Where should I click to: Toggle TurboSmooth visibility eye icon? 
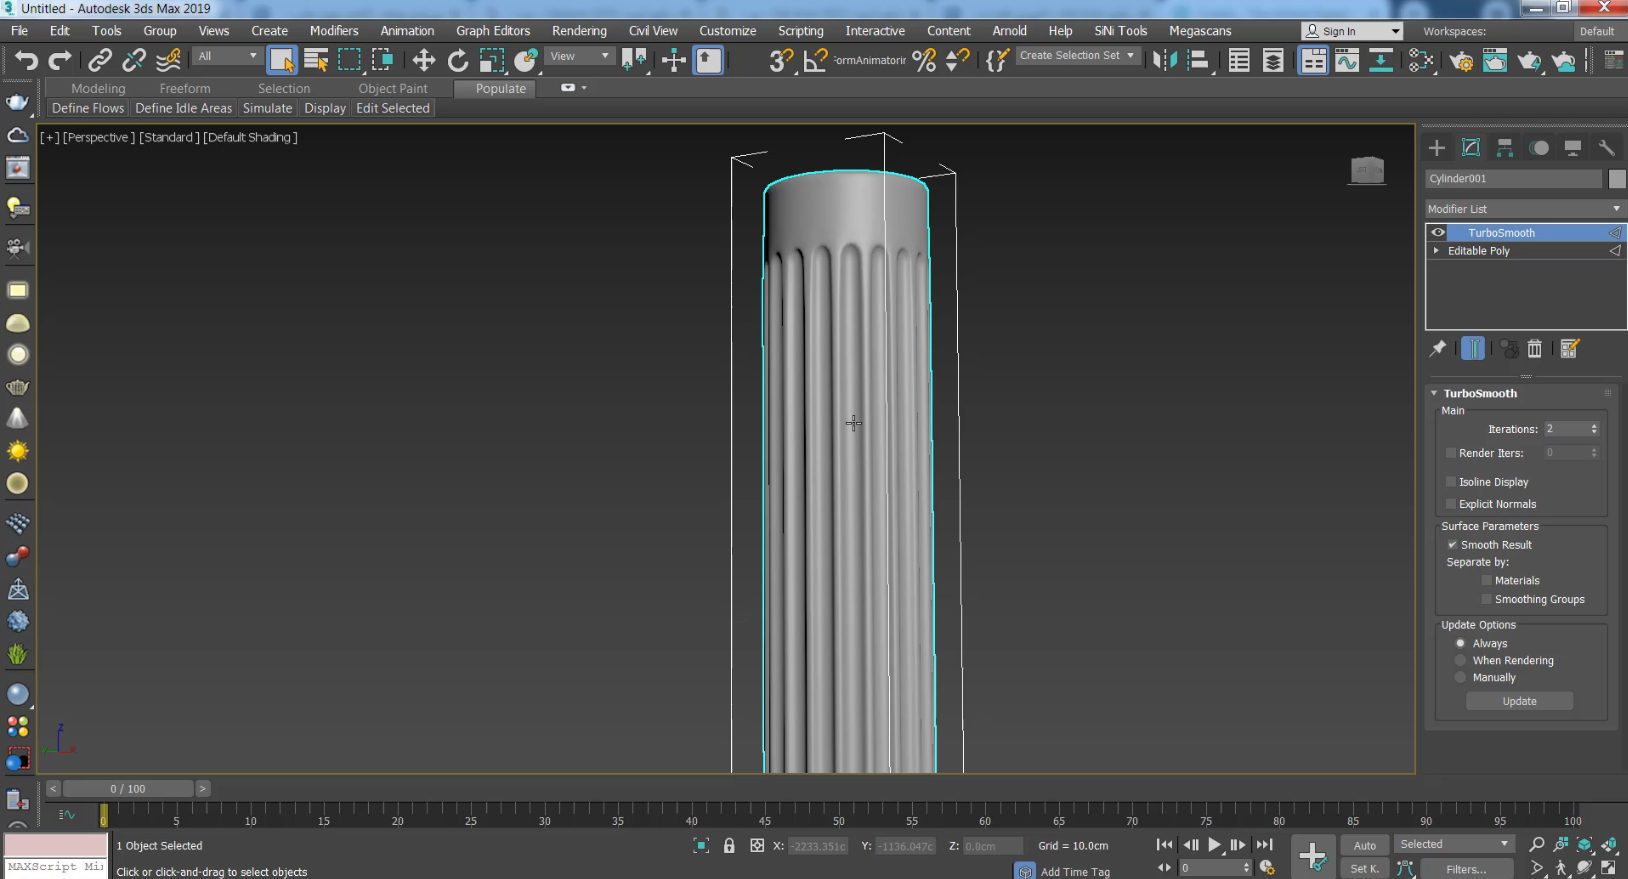1438,232
